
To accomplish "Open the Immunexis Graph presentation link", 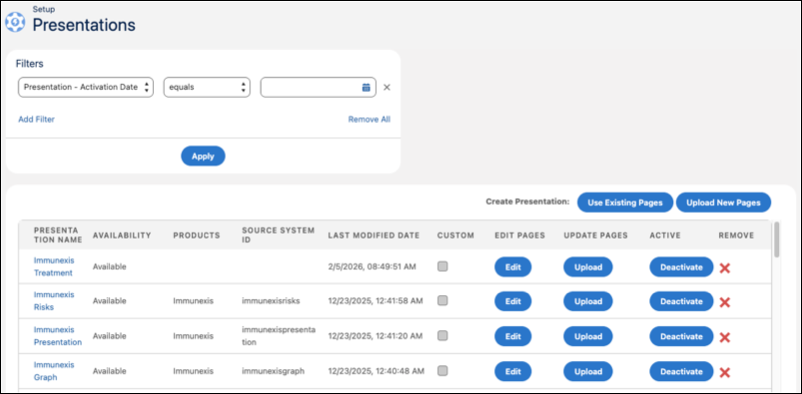I will pyautogui.click(x=54, y=371).
